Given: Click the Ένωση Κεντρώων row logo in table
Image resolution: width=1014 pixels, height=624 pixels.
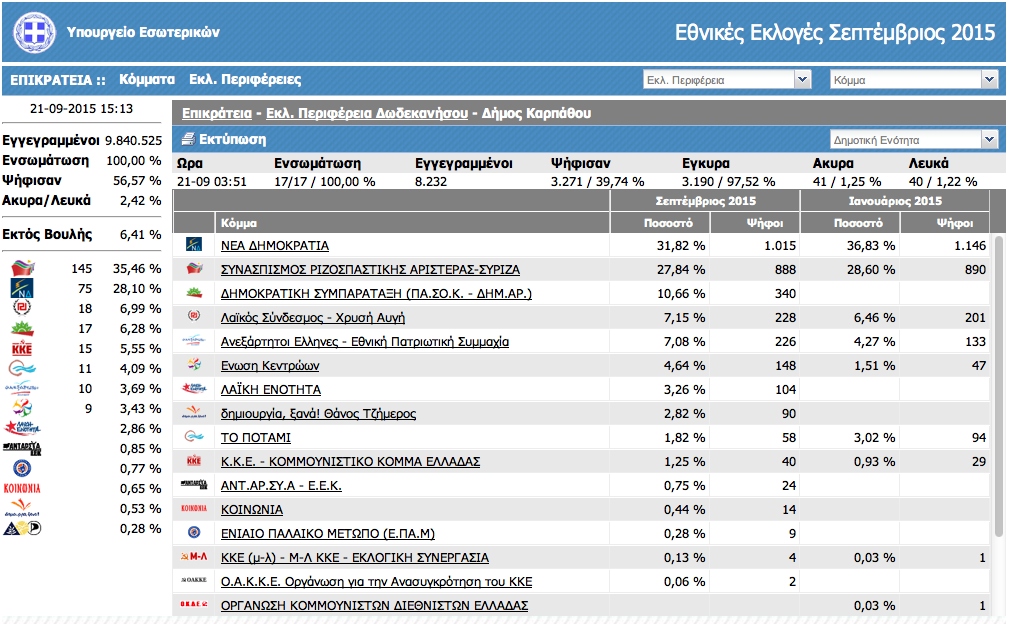Looking at the screenshot, I should pyautogui.click(x=194, y=365).
